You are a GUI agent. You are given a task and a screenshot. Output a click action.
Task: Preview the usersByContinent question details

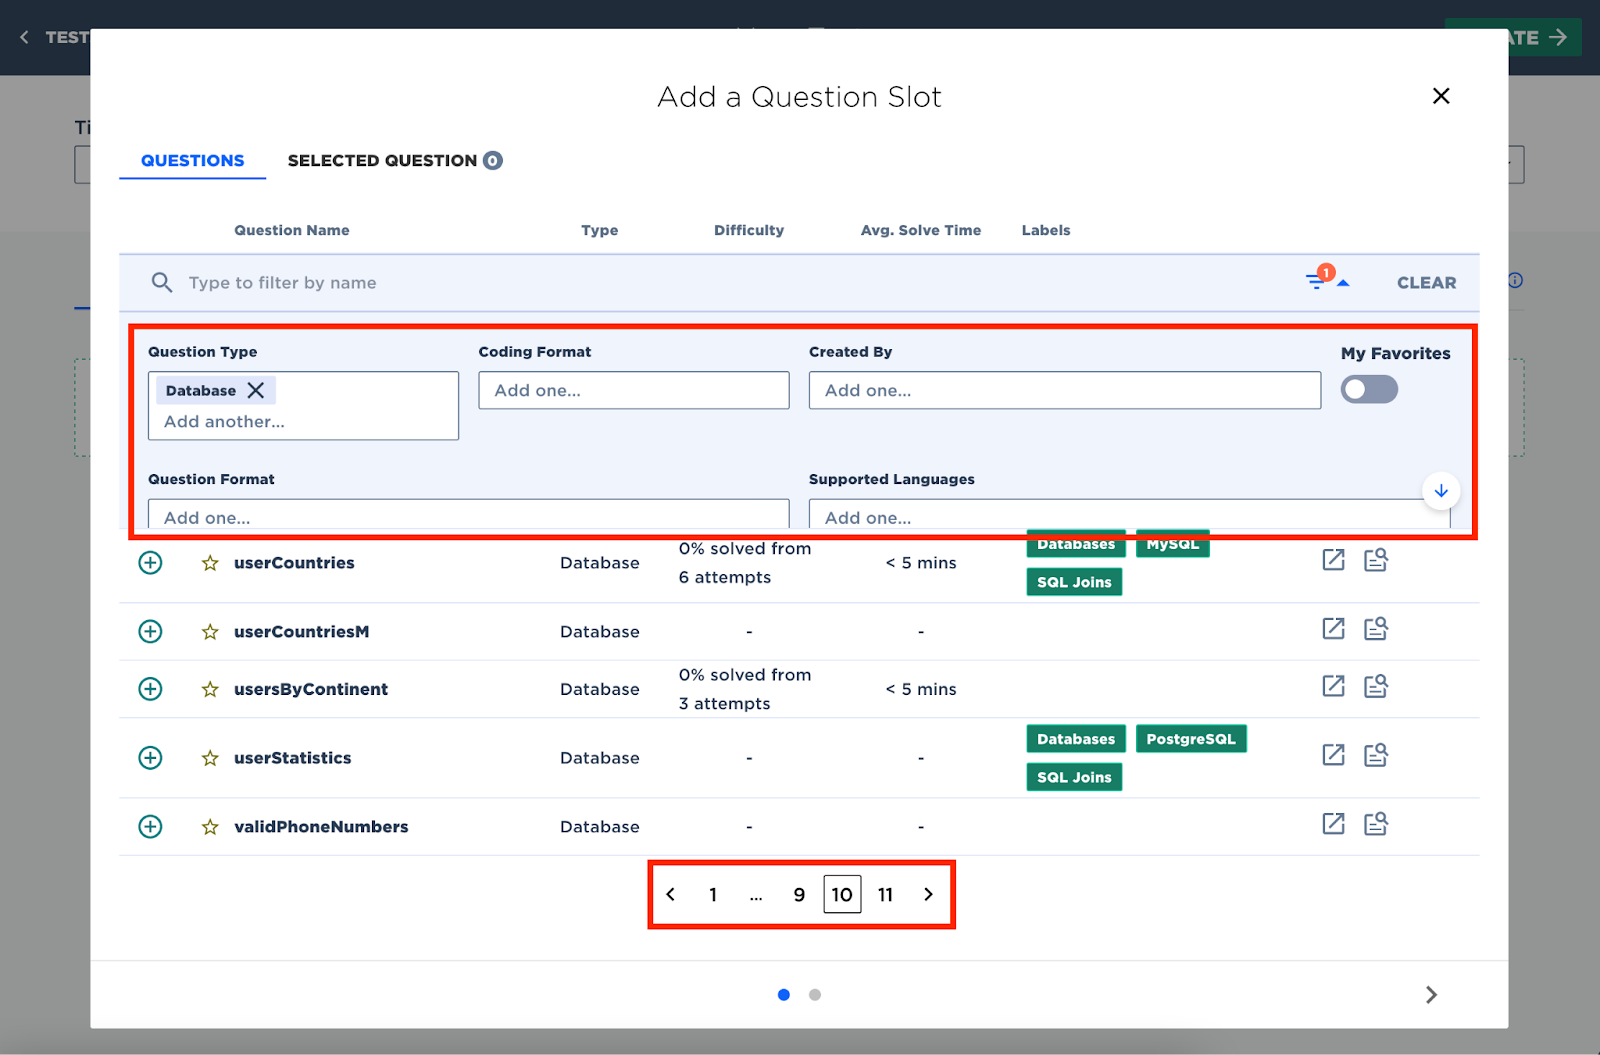click(1376, 686)
